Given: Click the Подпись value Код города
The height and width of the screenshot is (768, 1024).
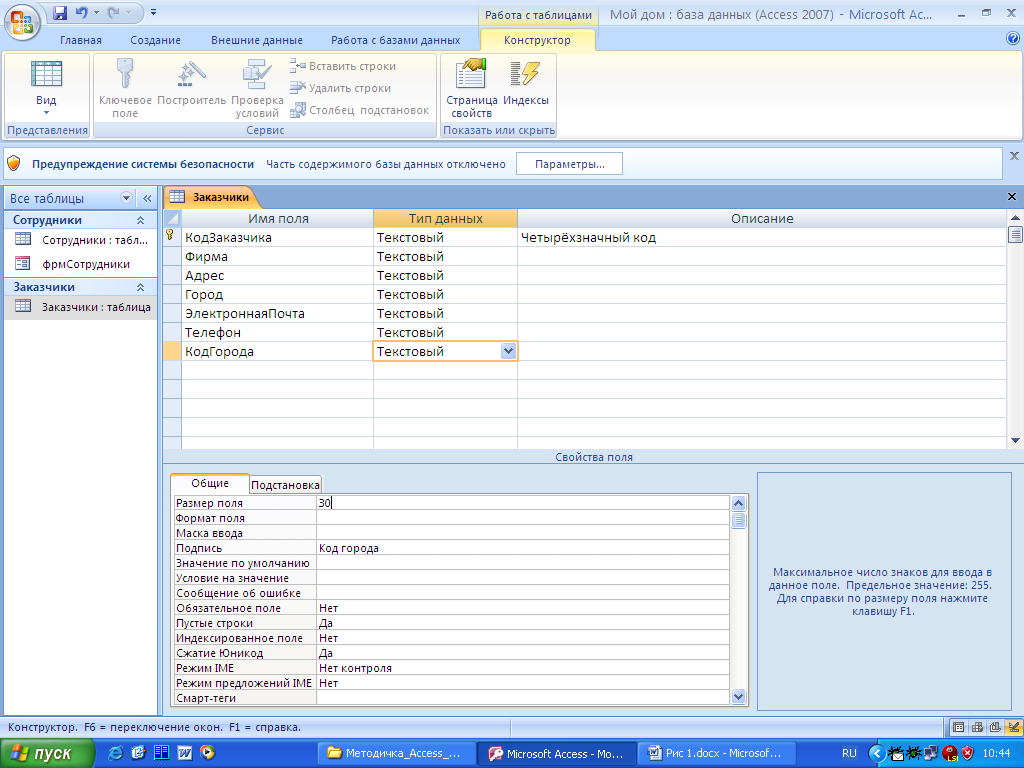Looking at the screenshot, I should tap(349, 548).
